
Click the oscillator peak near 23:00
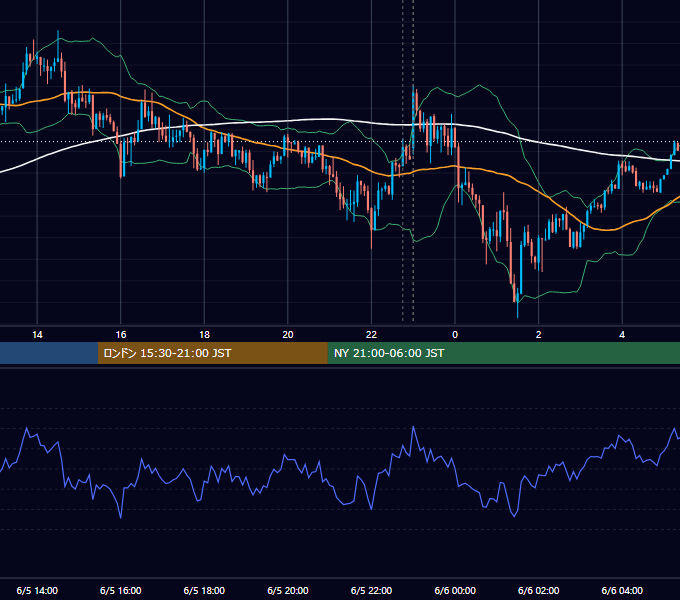(413, 427)
